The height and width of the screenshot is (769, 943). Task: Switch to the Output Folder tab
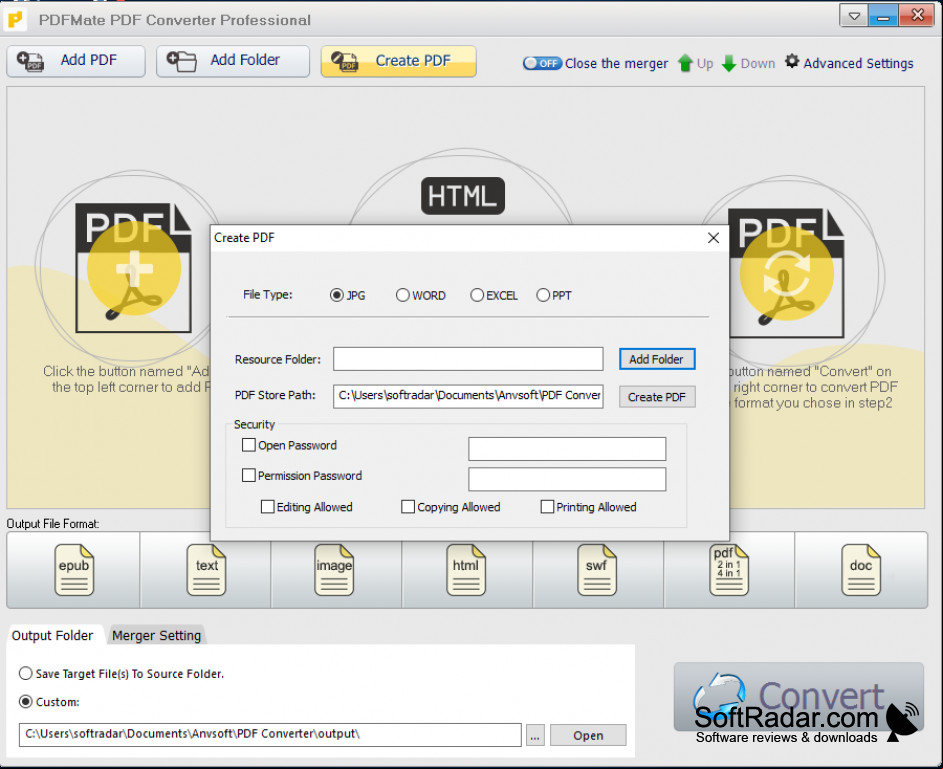[x=53, y=636]
